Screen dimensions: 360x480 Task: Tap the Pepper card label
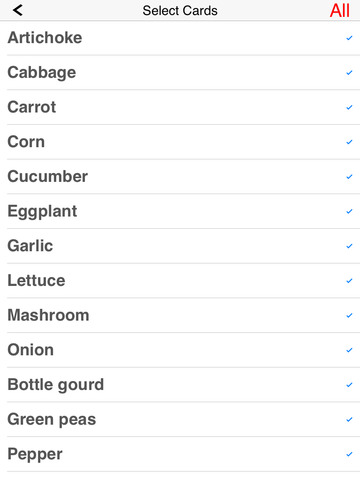click(x=35, y=454)
